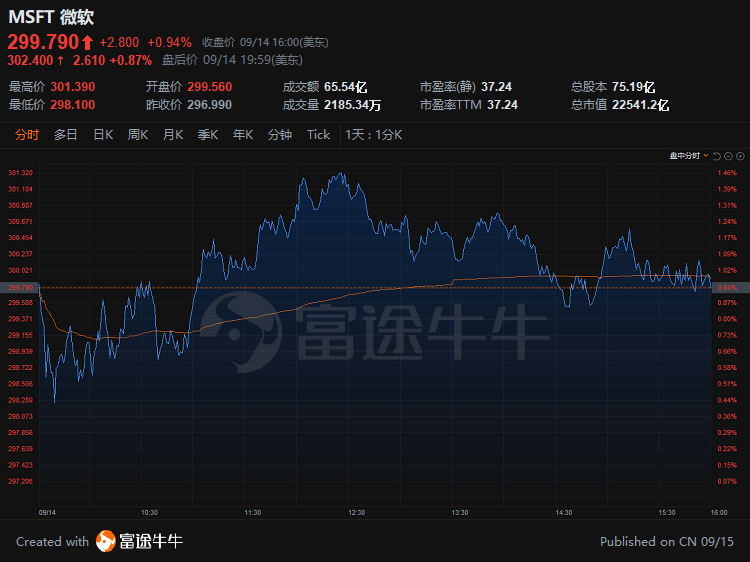The height and width of the screenshot is (562, 750).
Task: Switch to the 多日 chart tab
Action: [x=66, y=135]
